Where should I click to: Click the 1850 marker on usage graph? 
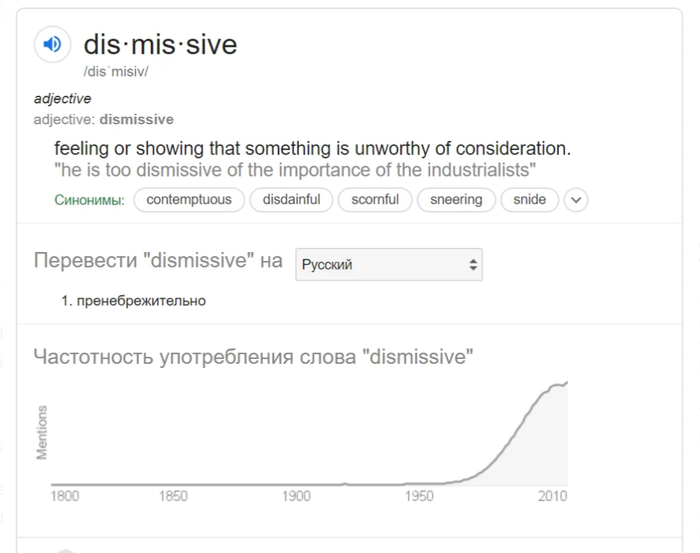(173, 496)
